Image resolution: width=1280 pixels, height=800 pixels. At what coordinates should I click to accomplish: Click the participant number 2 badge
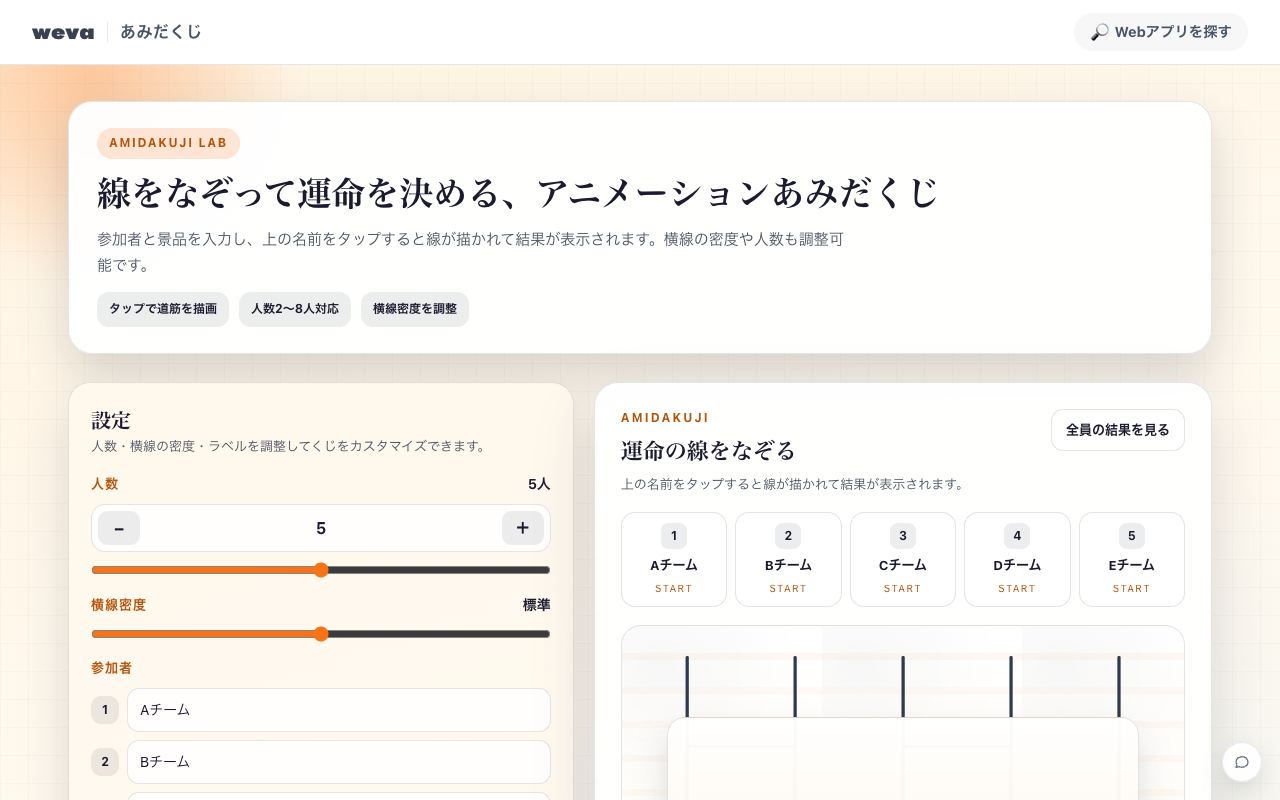tap(105, 762)
